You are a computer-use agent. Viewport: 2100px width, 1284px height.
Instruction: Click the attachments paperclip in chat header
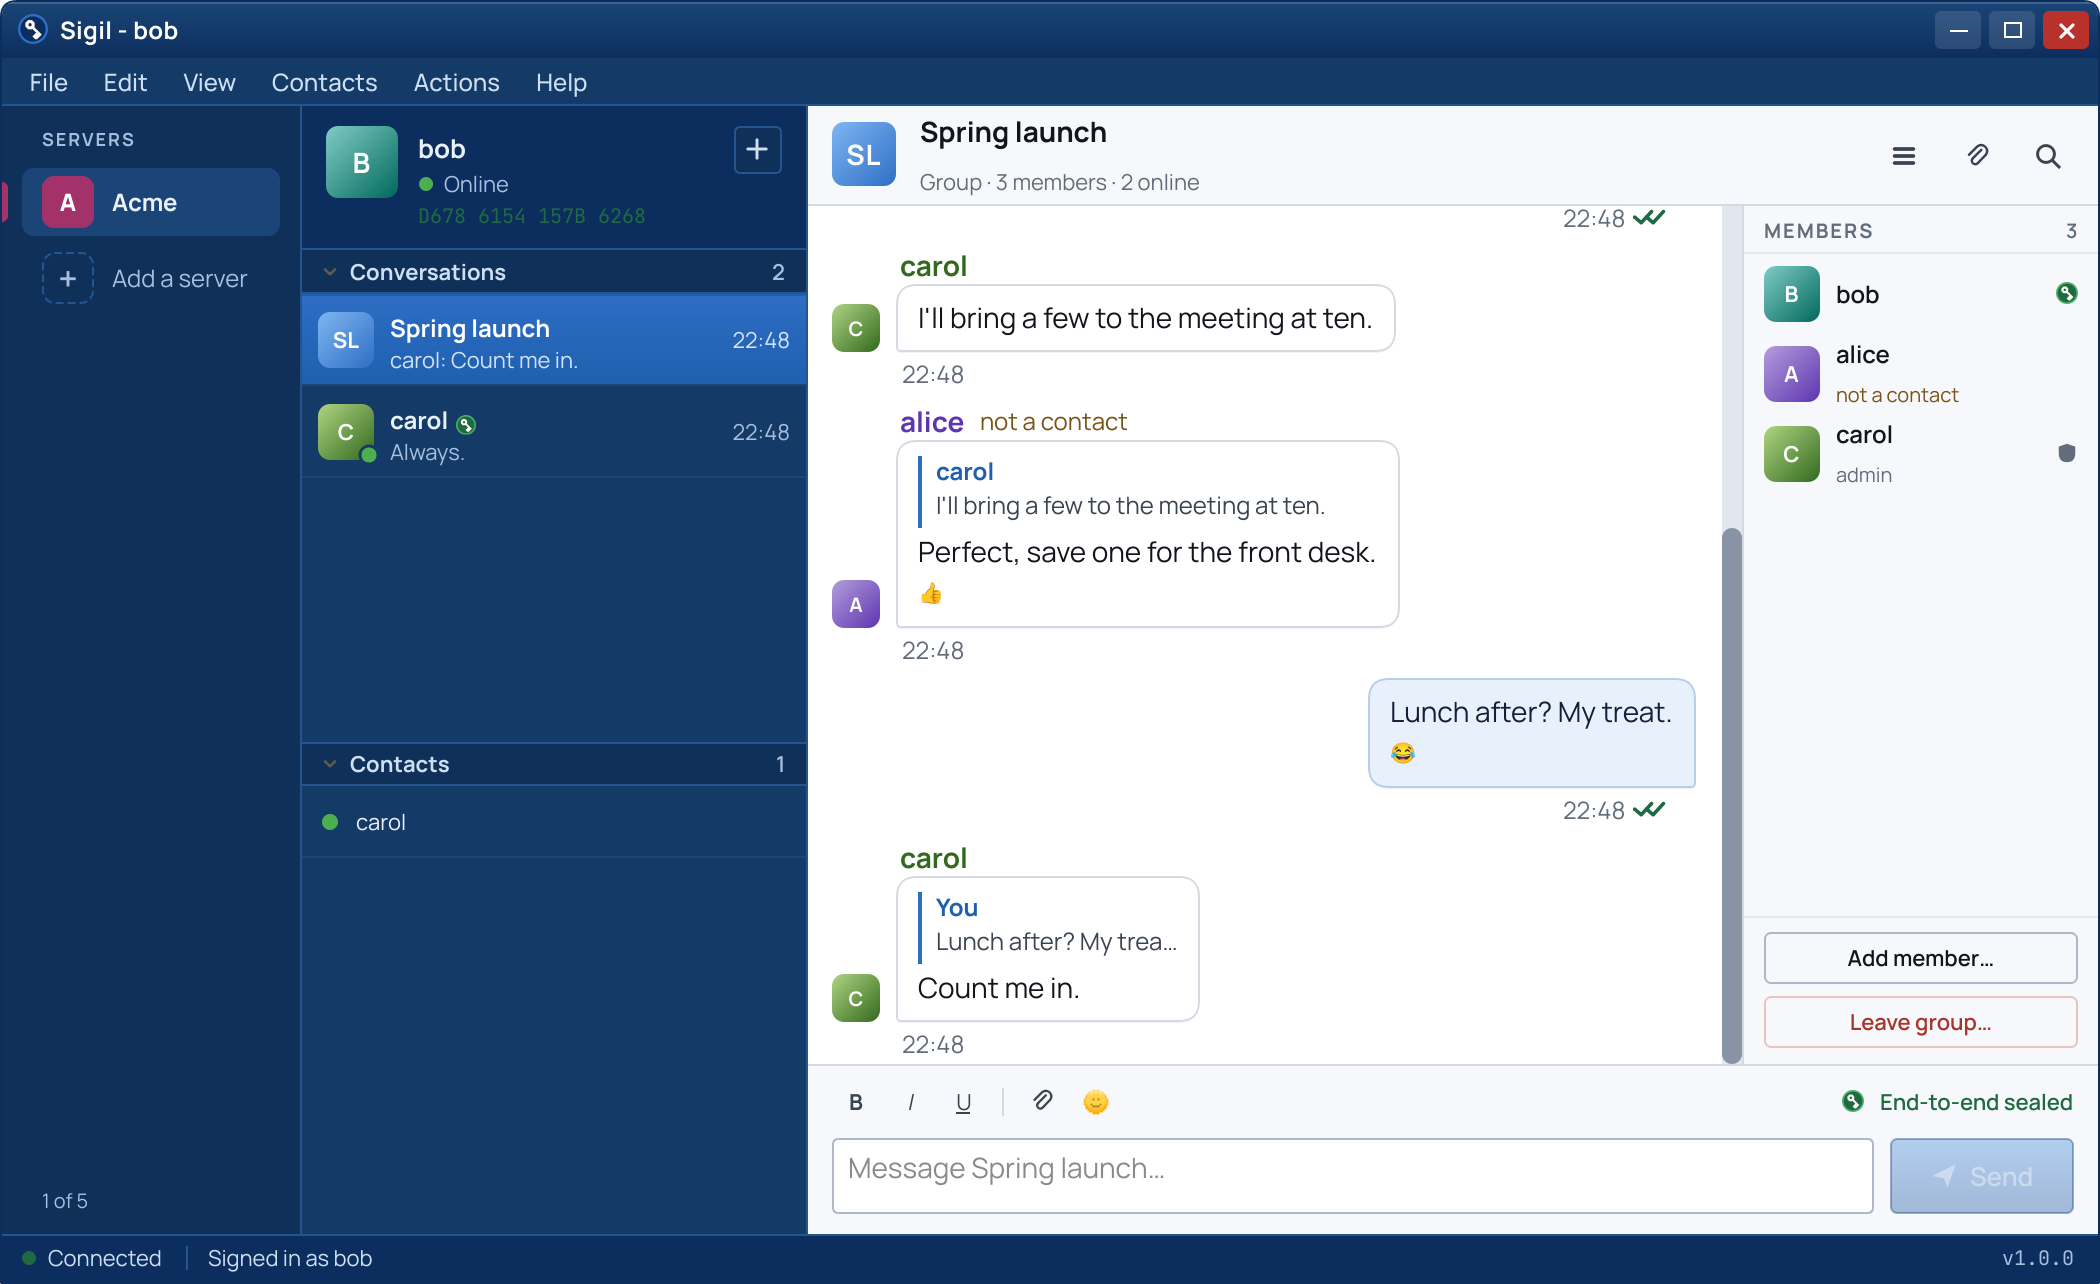point(1977,156)
